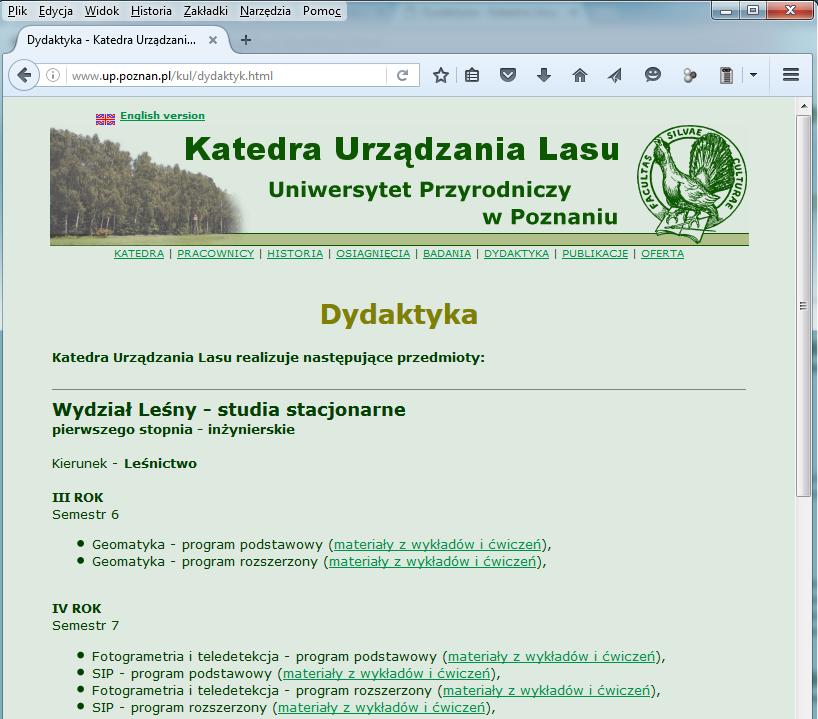This screenshot has height=719, width=818.
Task: Open the BADANIA navigation link
Action: tap(447, 254)
